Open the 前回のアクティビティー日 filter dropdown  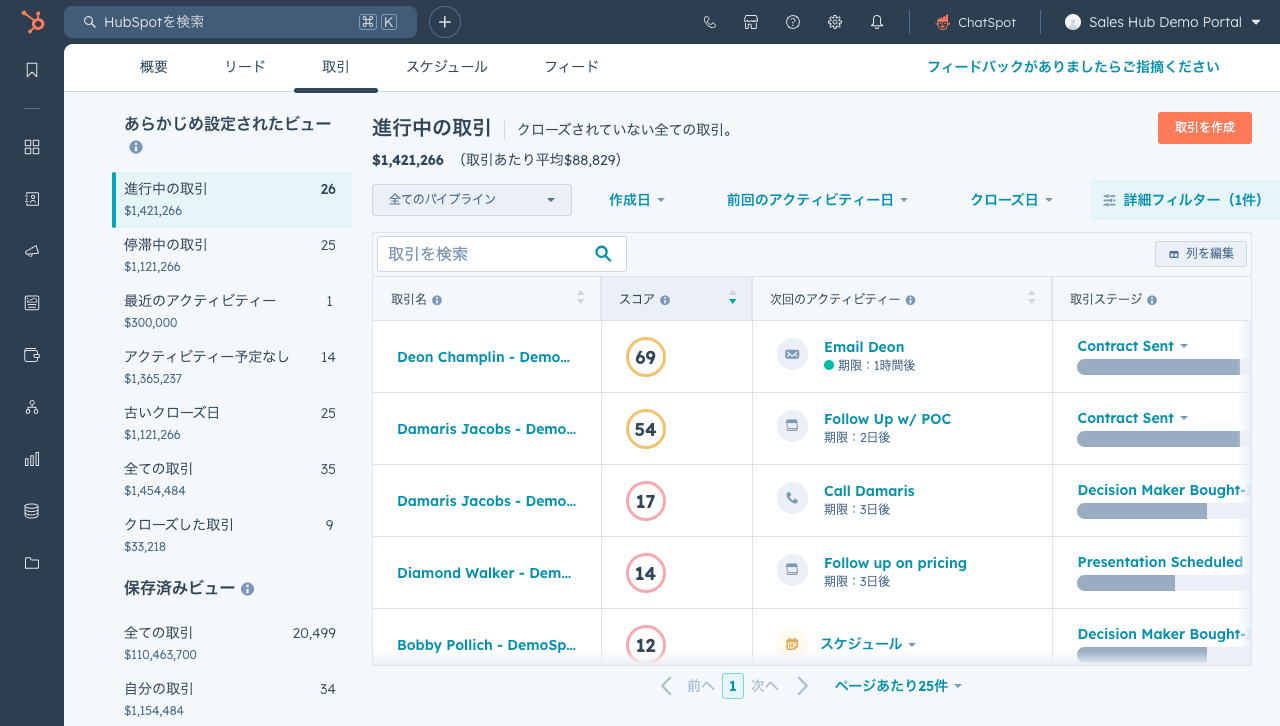(817, 200)
